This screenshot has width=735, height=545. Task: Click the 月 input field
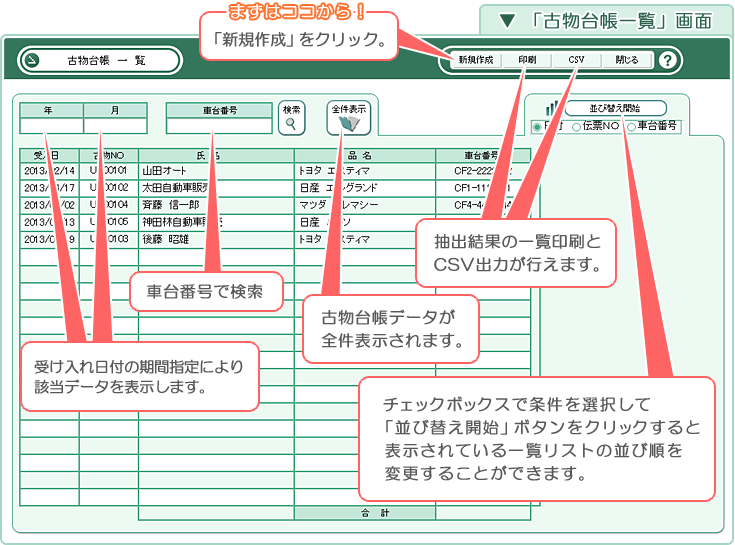pos(115,126)
